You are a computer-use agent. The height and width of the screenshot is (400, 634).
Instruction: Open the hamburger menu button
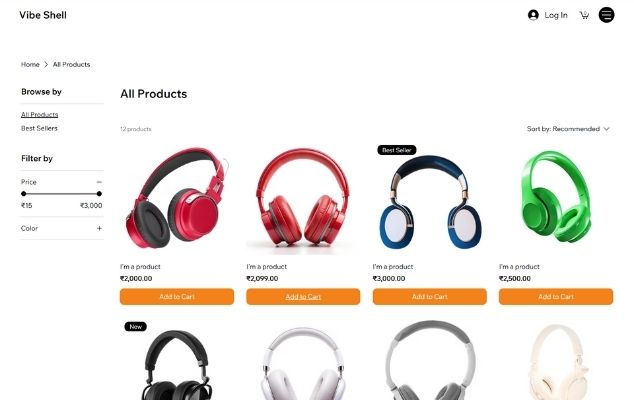coord(606,15)
